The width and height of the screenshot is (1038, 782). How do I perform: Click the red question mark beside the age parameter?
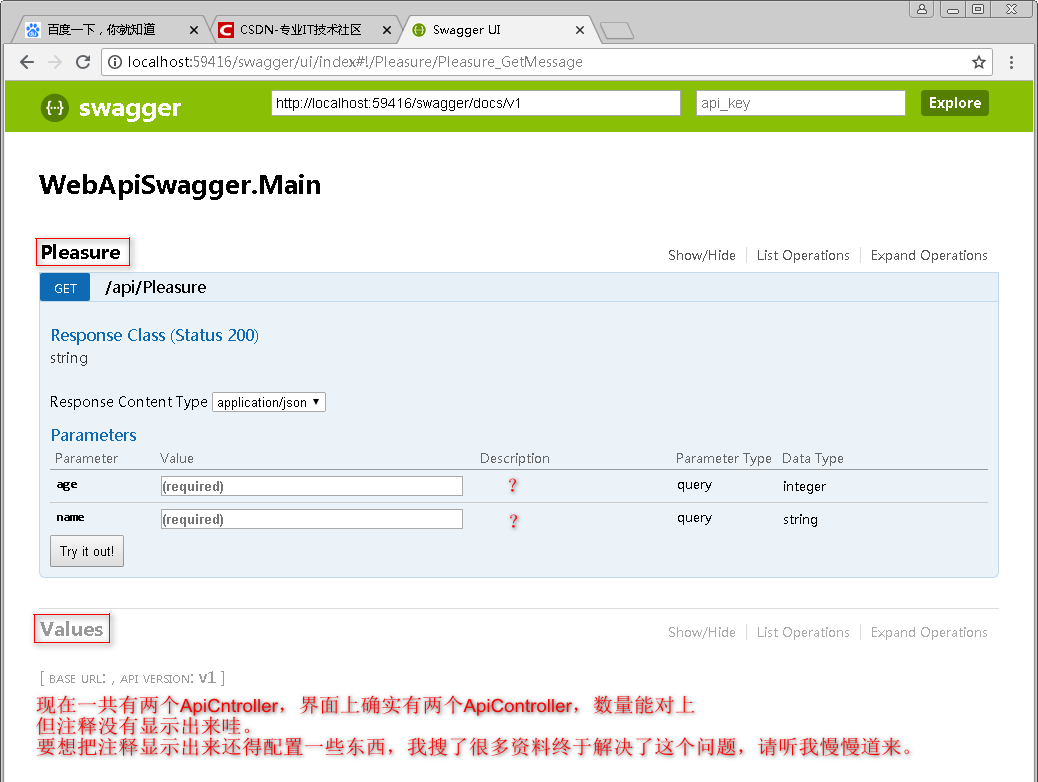(512, 485)
